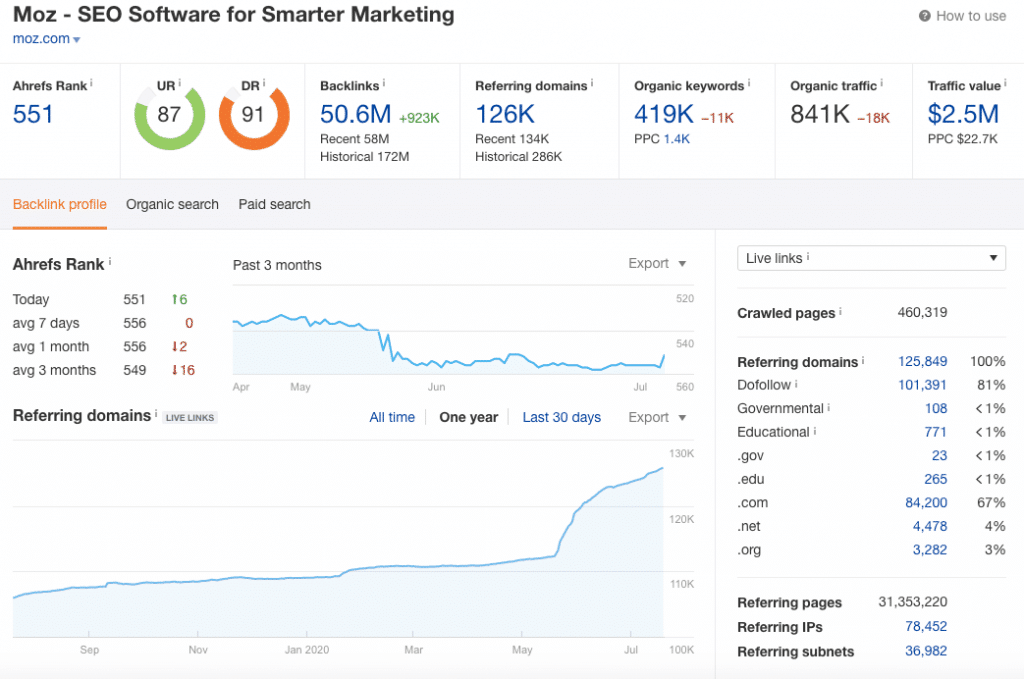Select the All time range

pos(392,417)
